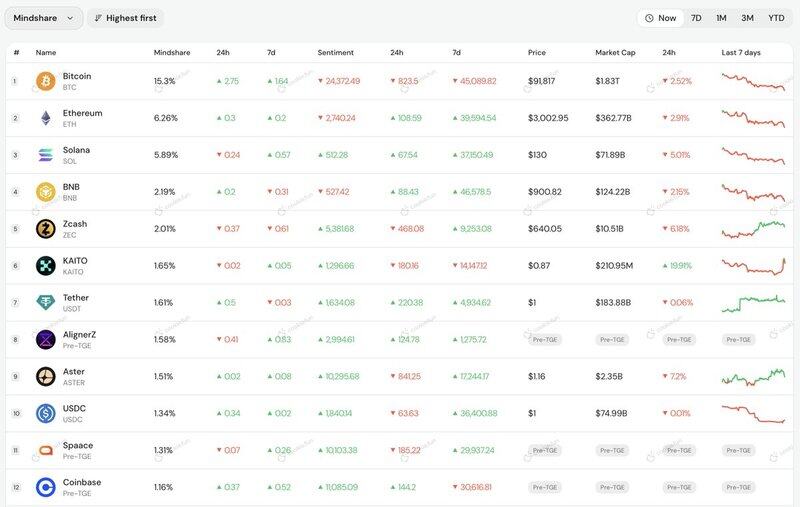Sort by Sentiment column header

(x=335, y=52)
